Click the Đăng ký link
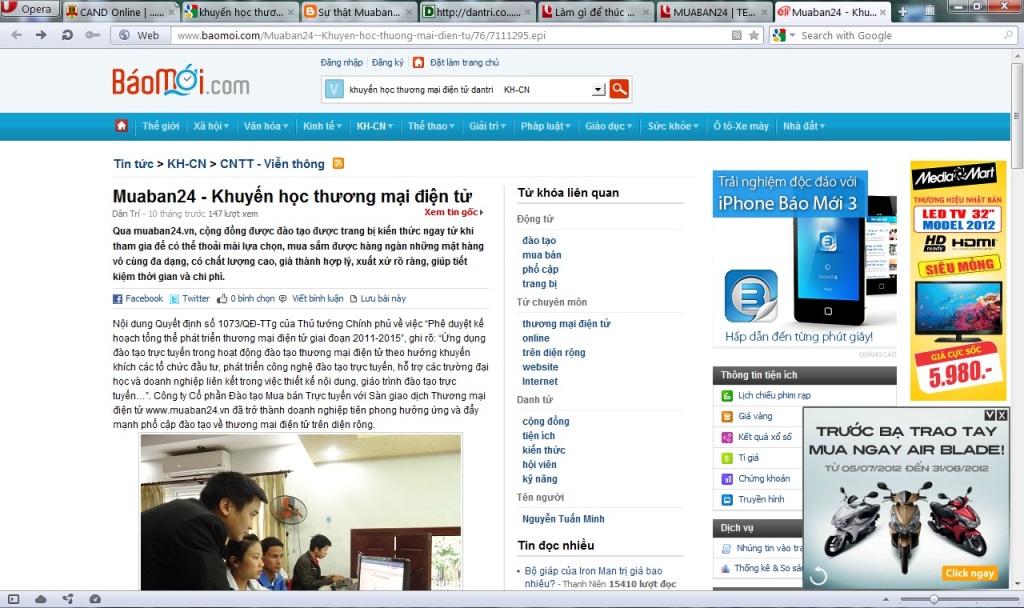1024x608 pixels. [387, 63]
